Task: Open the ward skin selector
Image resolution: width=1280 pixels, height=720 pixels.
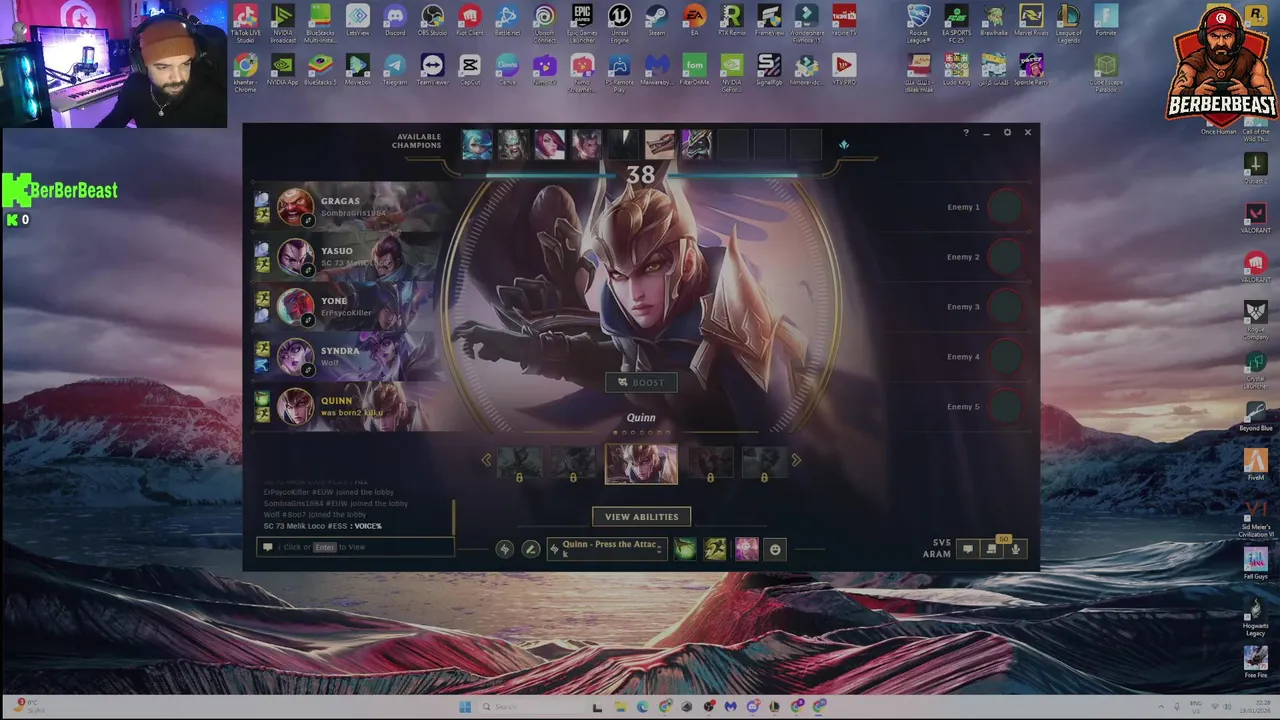Action: click(747, 549)
